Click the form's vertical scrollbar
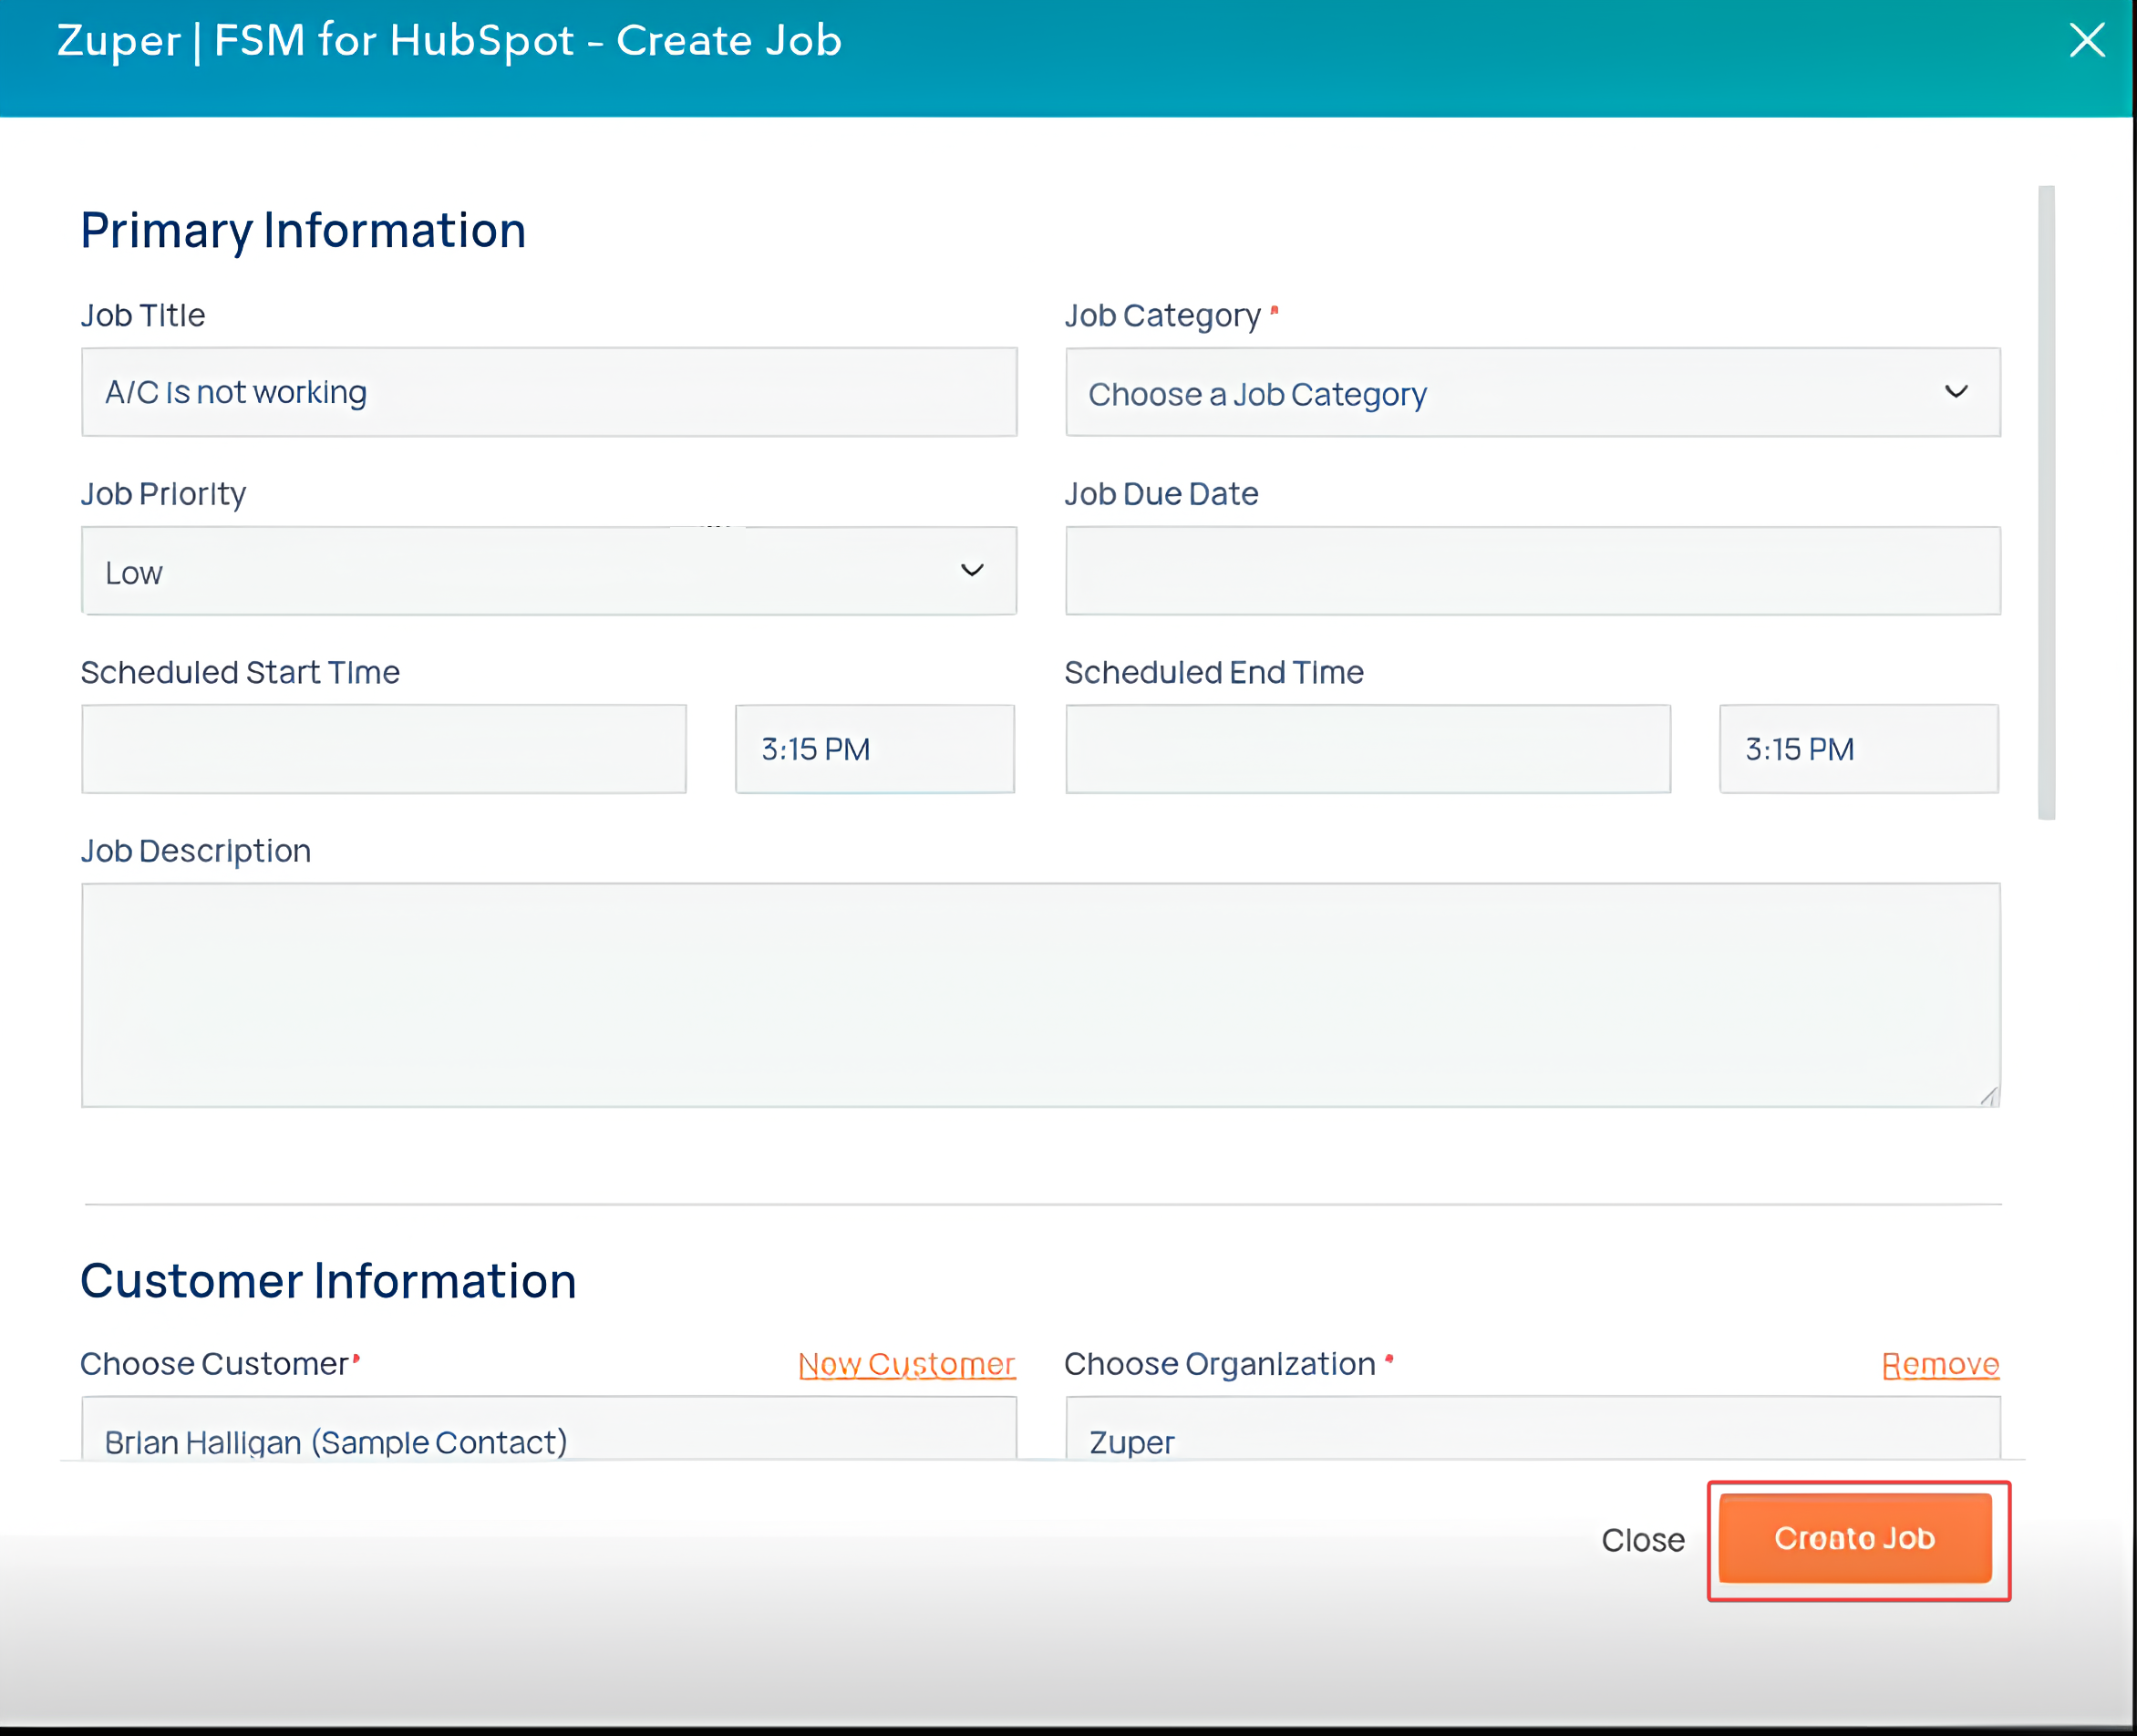This screenshot has width=2137, height=1736. coord(2046,503)
